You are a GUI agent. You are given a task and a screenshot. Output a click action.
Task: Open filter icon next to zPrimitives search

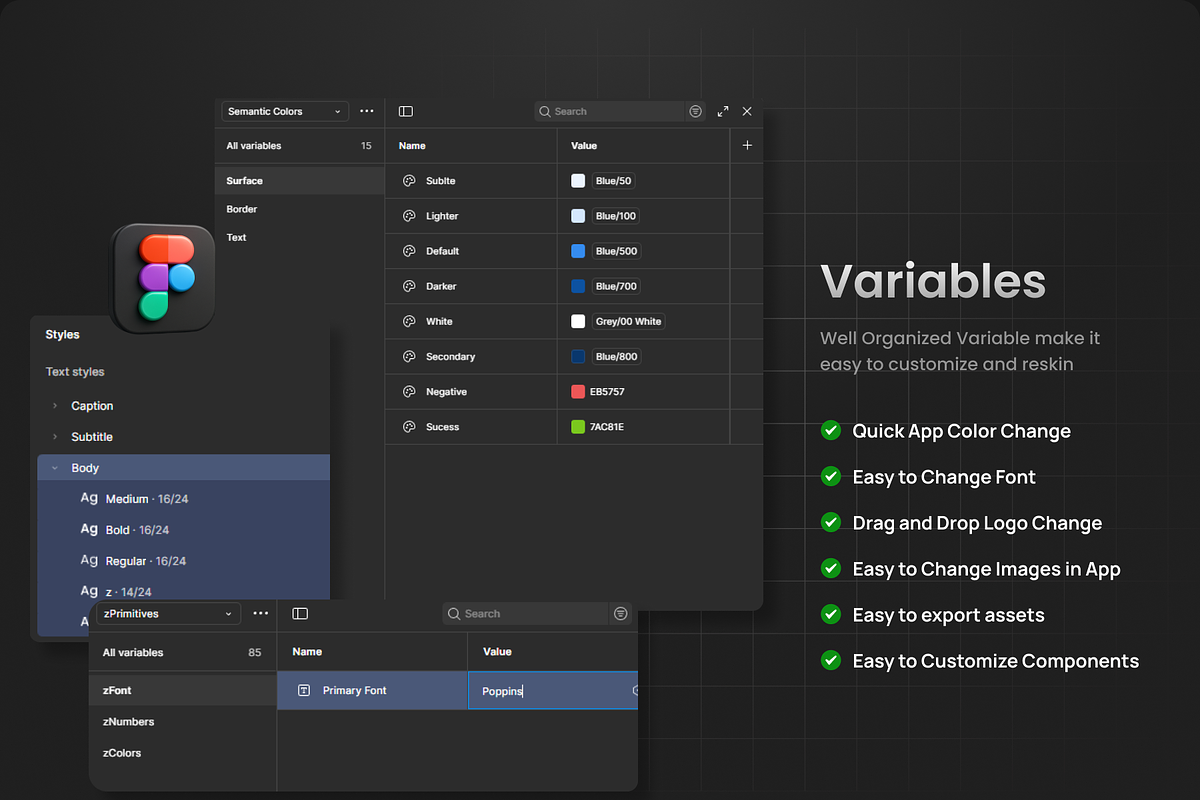click(621, 613)
